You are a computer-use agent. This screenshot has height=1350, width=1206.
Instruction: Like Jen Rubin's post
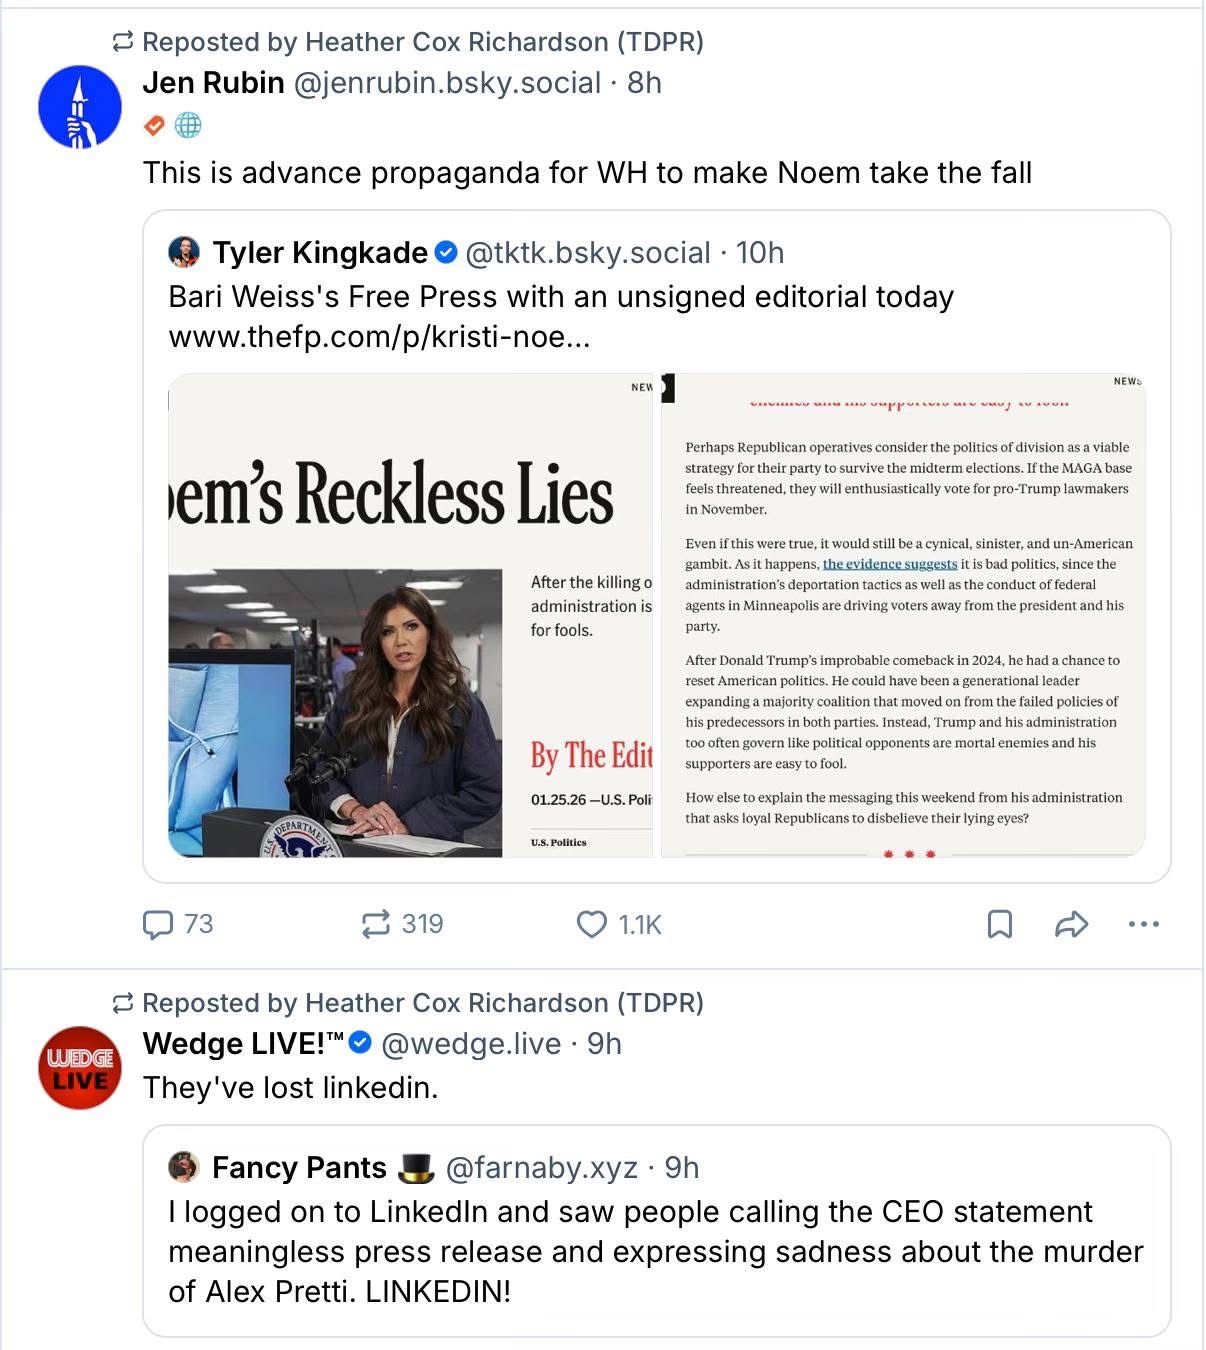pyautogui.click(x=592, y=924)
